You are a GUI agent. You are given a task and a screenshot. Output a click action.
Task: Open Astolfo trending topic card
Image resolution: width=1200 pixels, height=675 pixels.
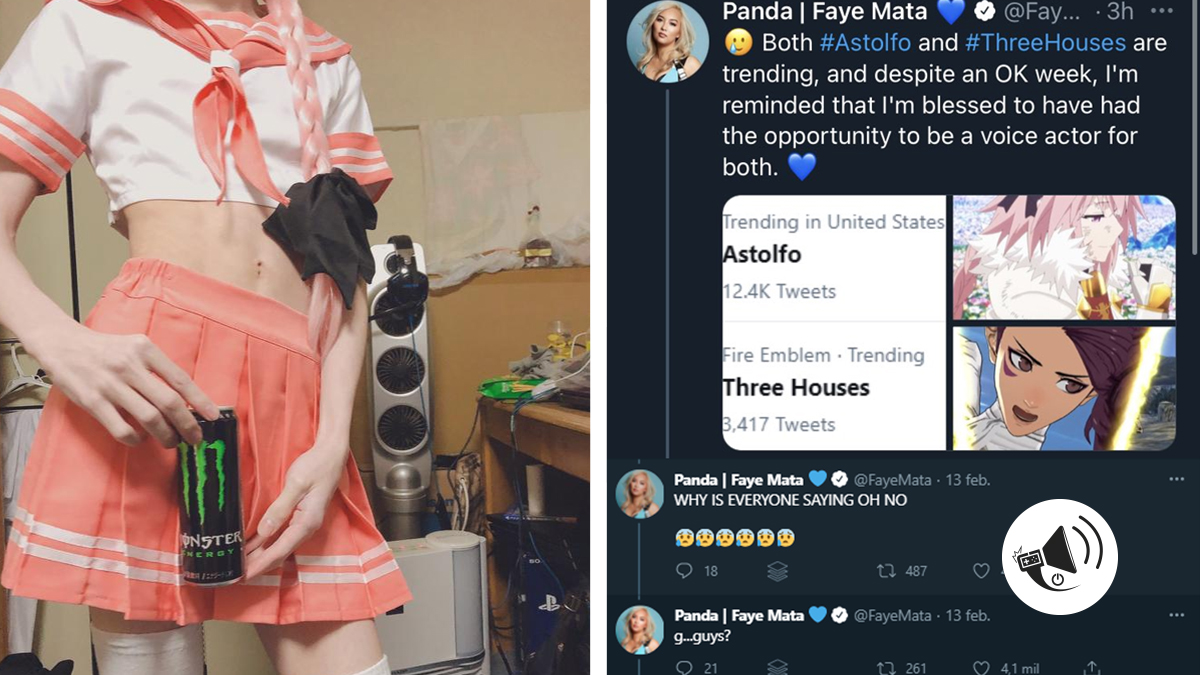(834, 257)
